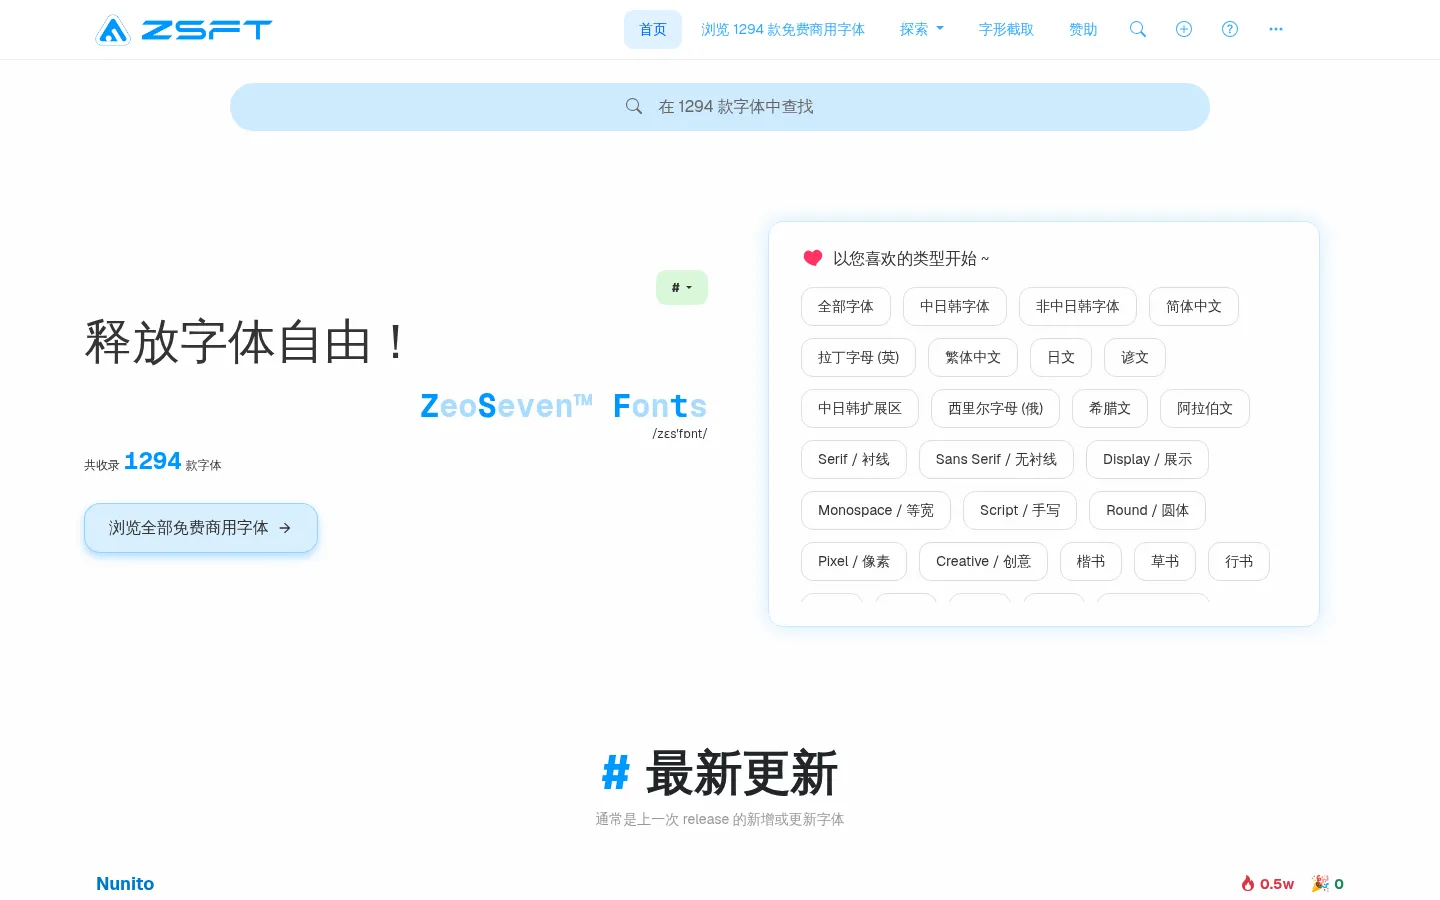Filter by Display / 展示

click(1148, 459)
